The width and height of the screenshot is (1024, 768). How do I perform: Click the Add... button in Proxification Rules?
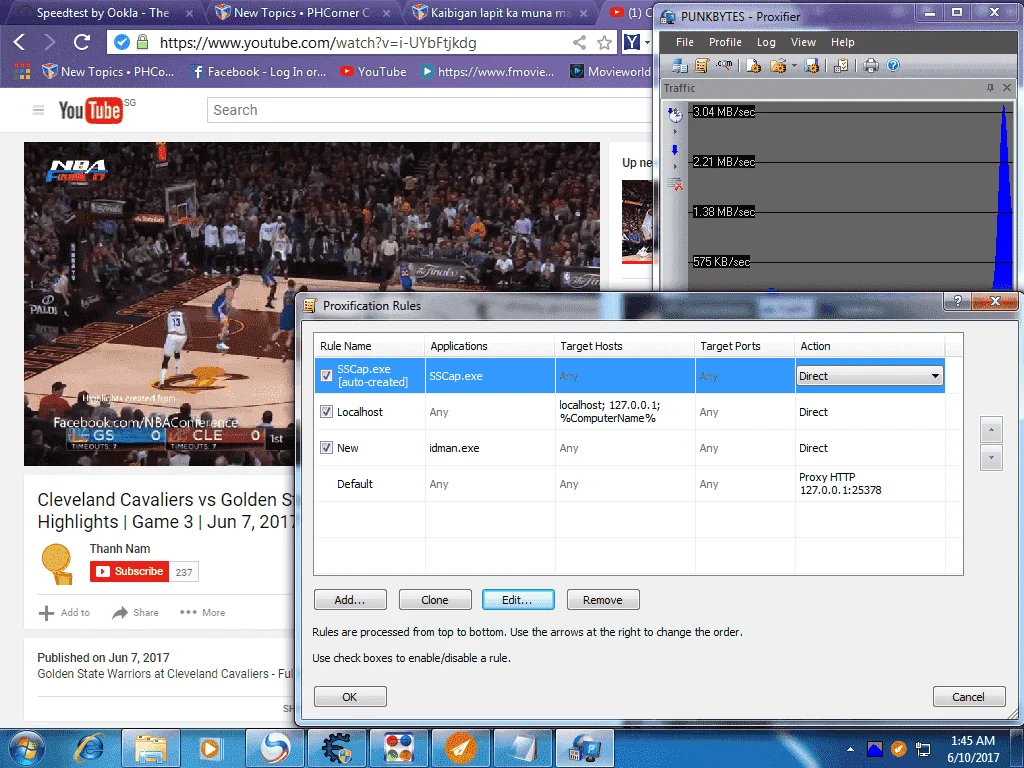[x=350, y=600]
